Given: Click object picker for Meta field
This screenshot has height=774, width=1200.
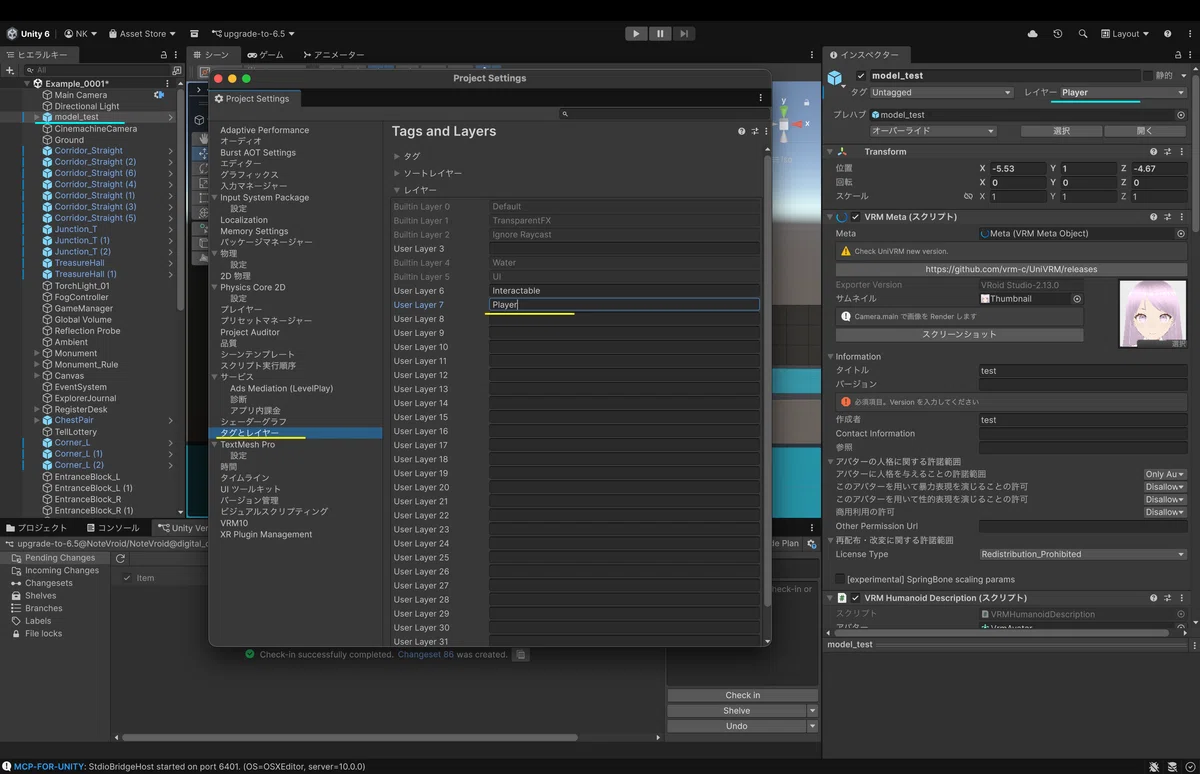Looking at the screenshot, I should 1181,234.
